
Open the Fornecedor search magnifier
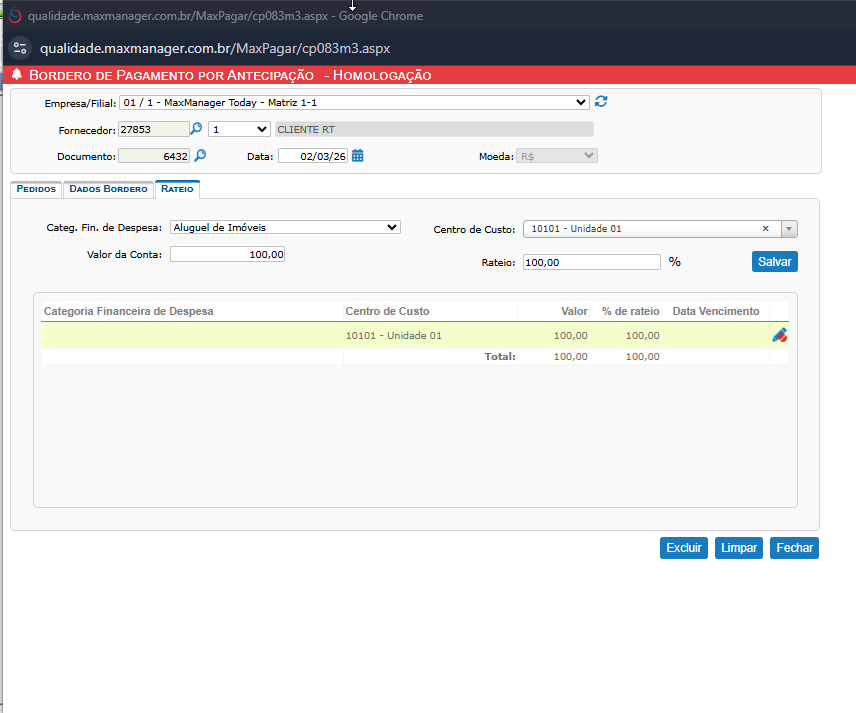(x=197, y=129)
